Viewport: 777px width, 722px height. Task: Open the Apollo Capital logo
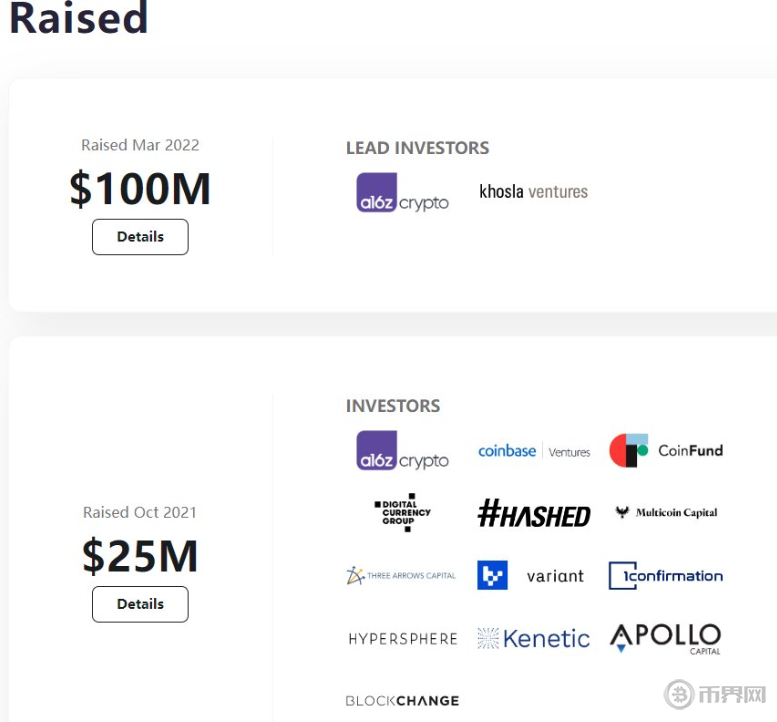click(666, 638)
